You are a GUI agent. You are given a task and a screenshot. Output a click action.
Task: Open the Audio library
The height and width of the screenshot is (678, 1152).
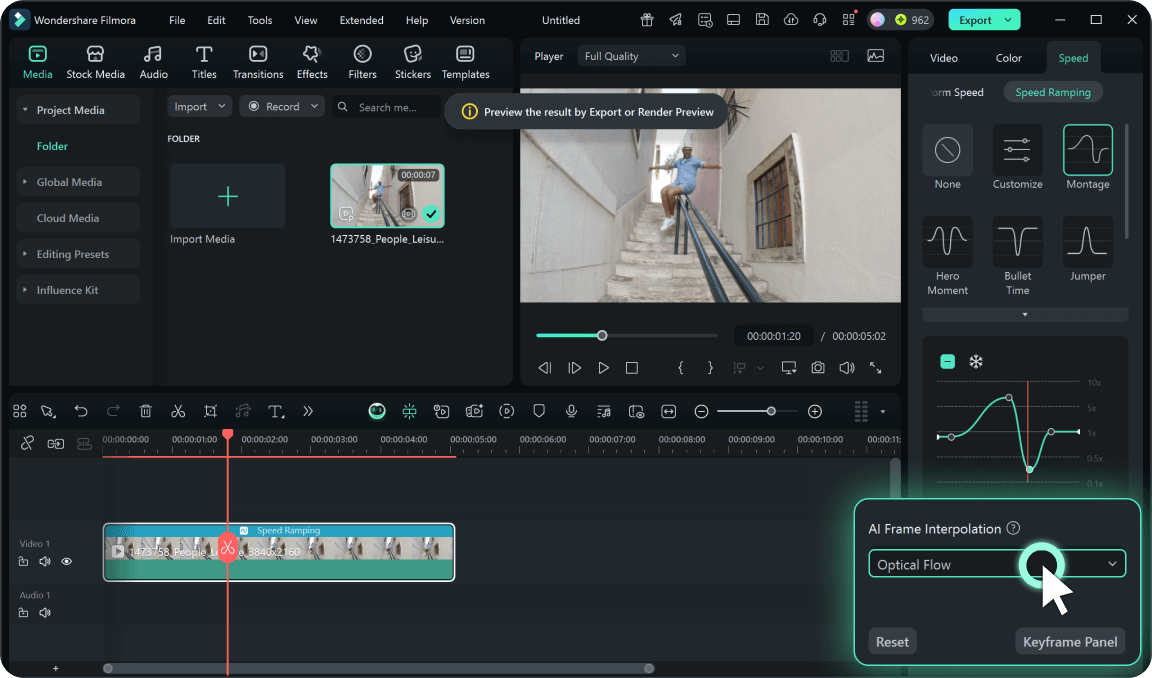click(x=153, y=62)
